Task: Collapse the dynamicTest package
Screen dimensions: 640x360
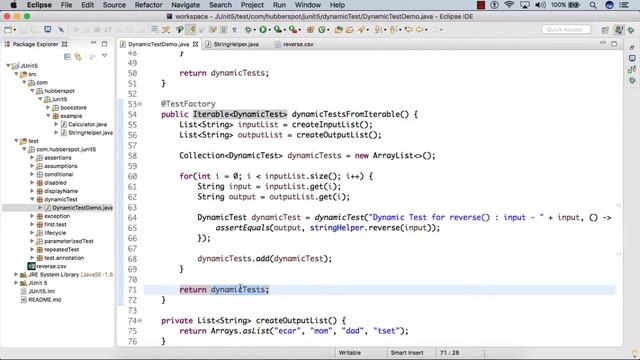Action: point(32,199)
